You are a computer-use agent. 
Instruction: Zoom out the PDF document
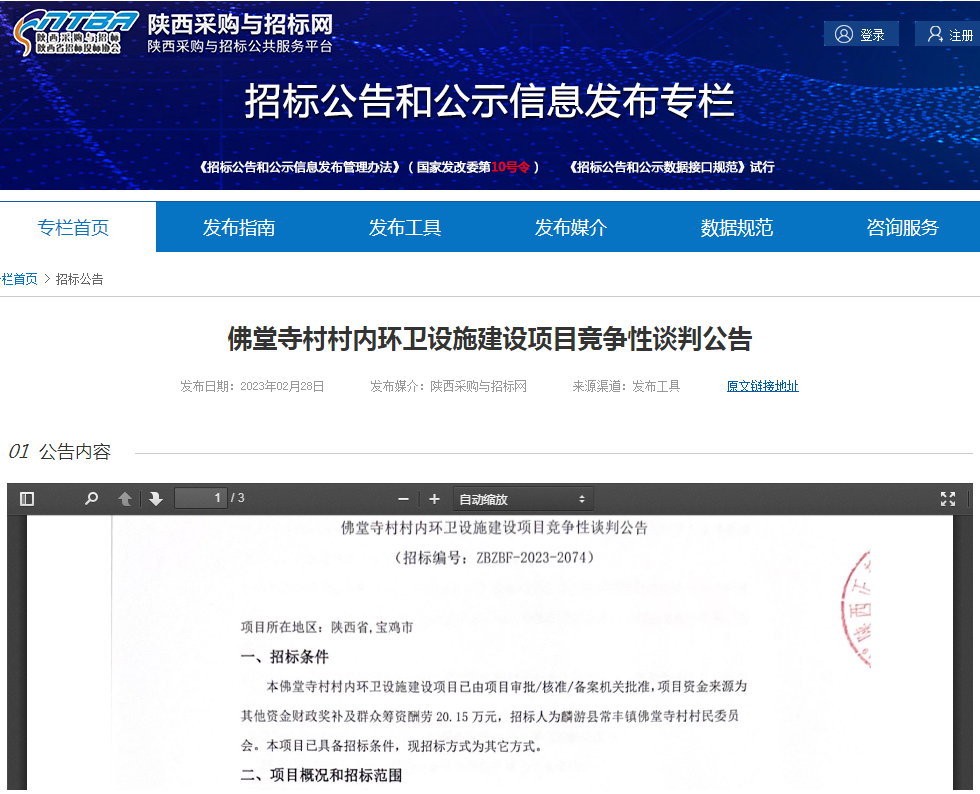pyautogui.click(x=403, y=499)
